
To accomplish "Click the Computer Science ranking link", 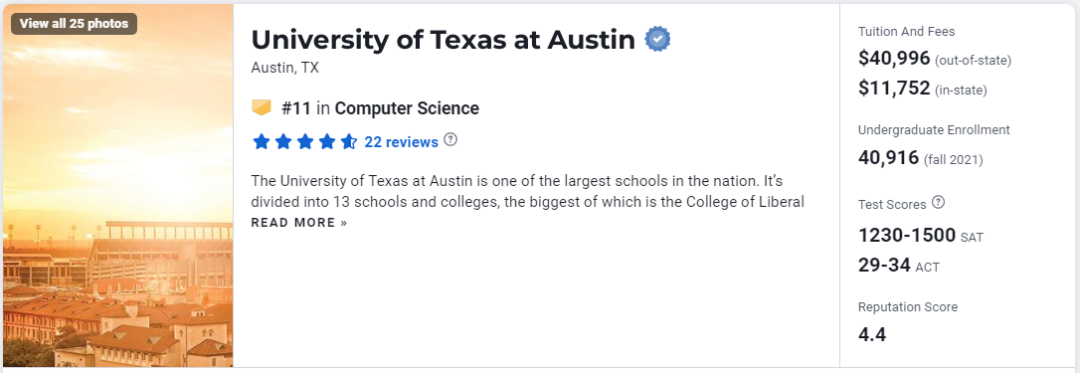I will coord(406,108).
